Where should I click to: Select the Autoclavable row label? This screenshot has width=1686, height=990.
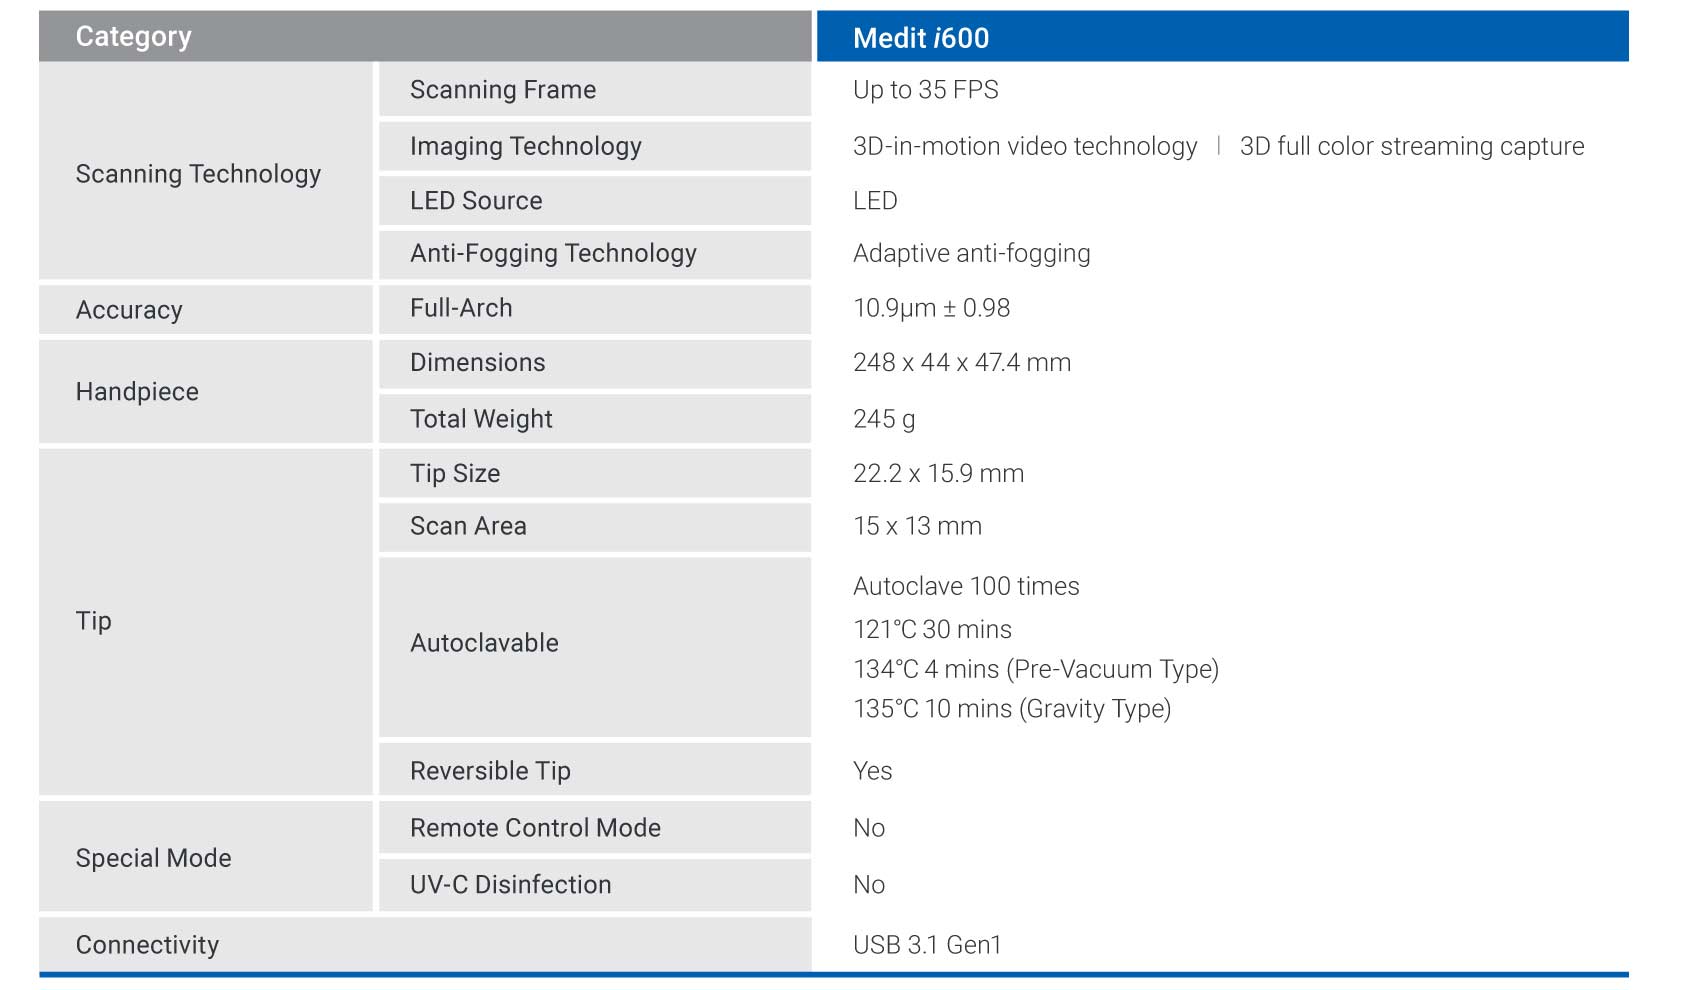595,647
